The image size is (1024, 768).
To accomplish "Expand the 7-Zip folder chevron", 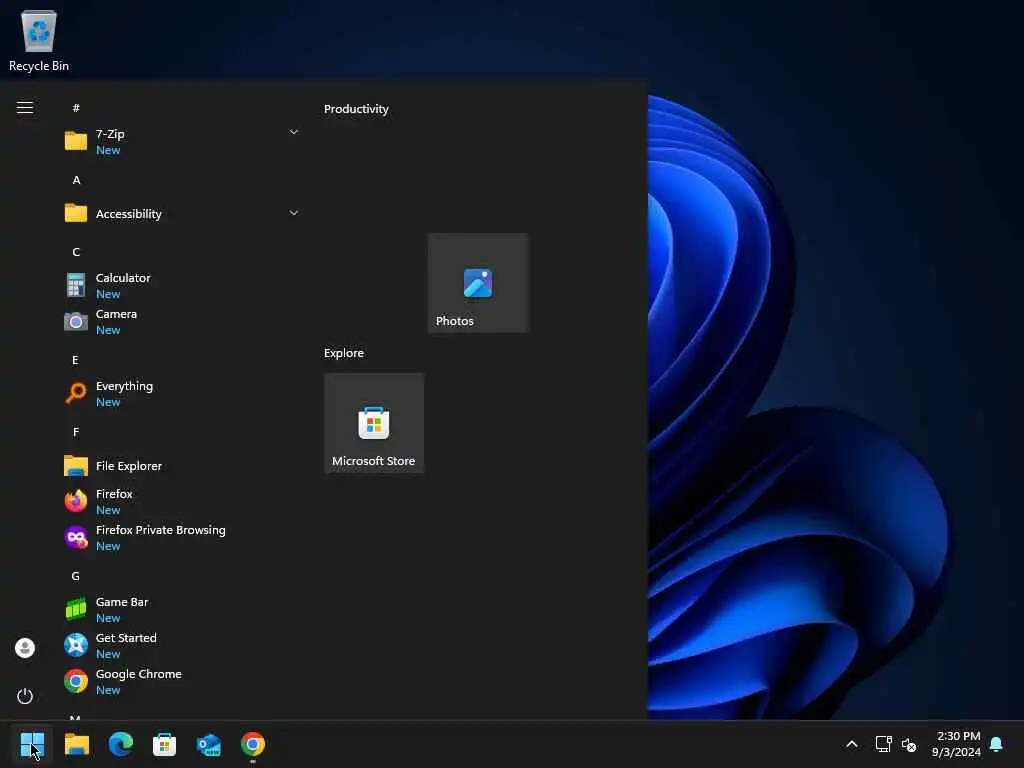I will coord(294,133).
